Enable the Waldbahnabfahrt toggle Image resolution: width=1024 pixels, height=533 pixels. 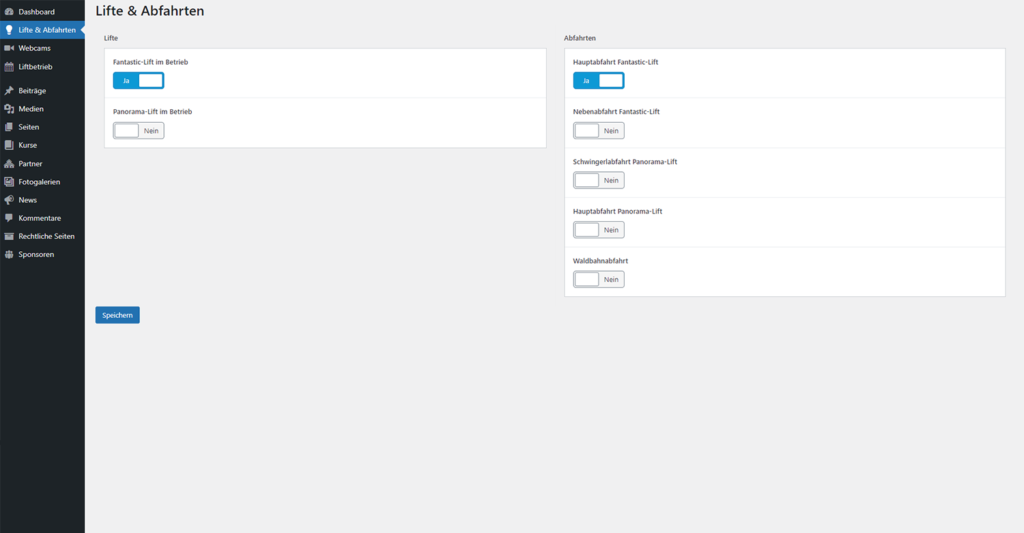(599, 280)
